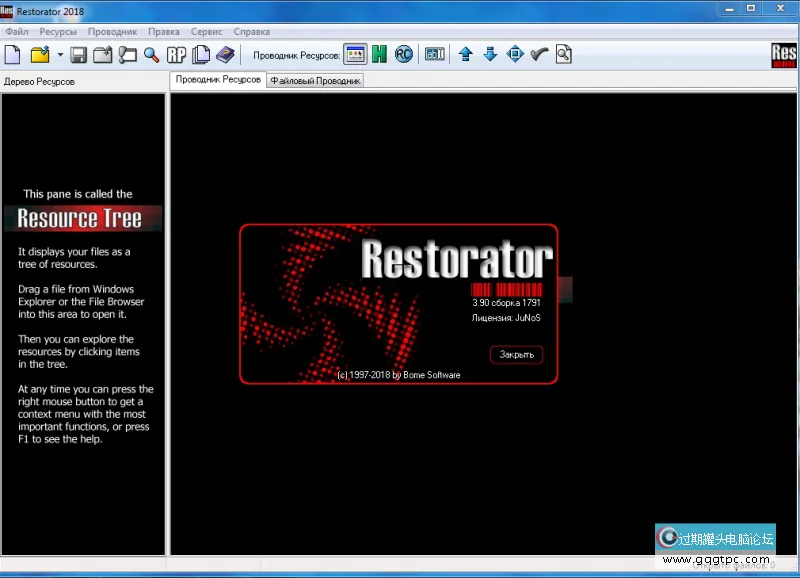Switch to Файловый Проводник tab
Image resolution: width=800 pixels, height=578 pixels.
[315, 81]
